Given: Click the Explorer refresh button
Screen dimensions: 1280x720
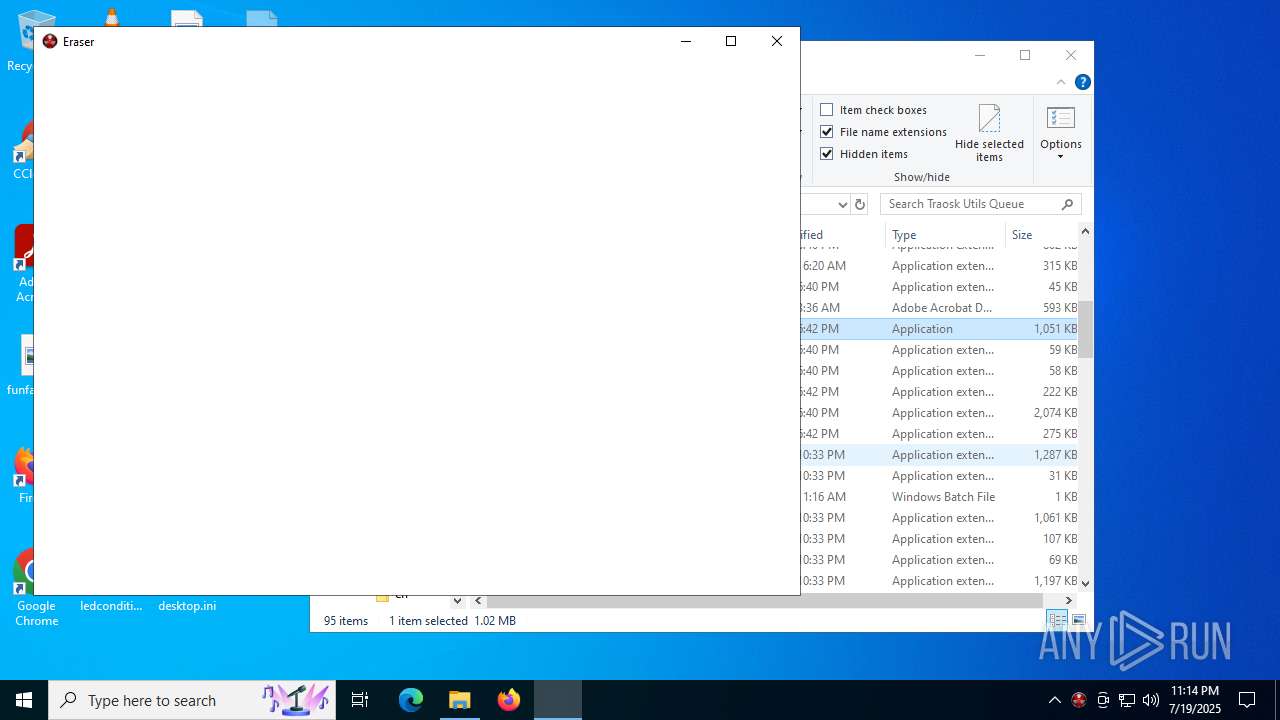Looking at the screenshot, I should [x=860, y=204].
